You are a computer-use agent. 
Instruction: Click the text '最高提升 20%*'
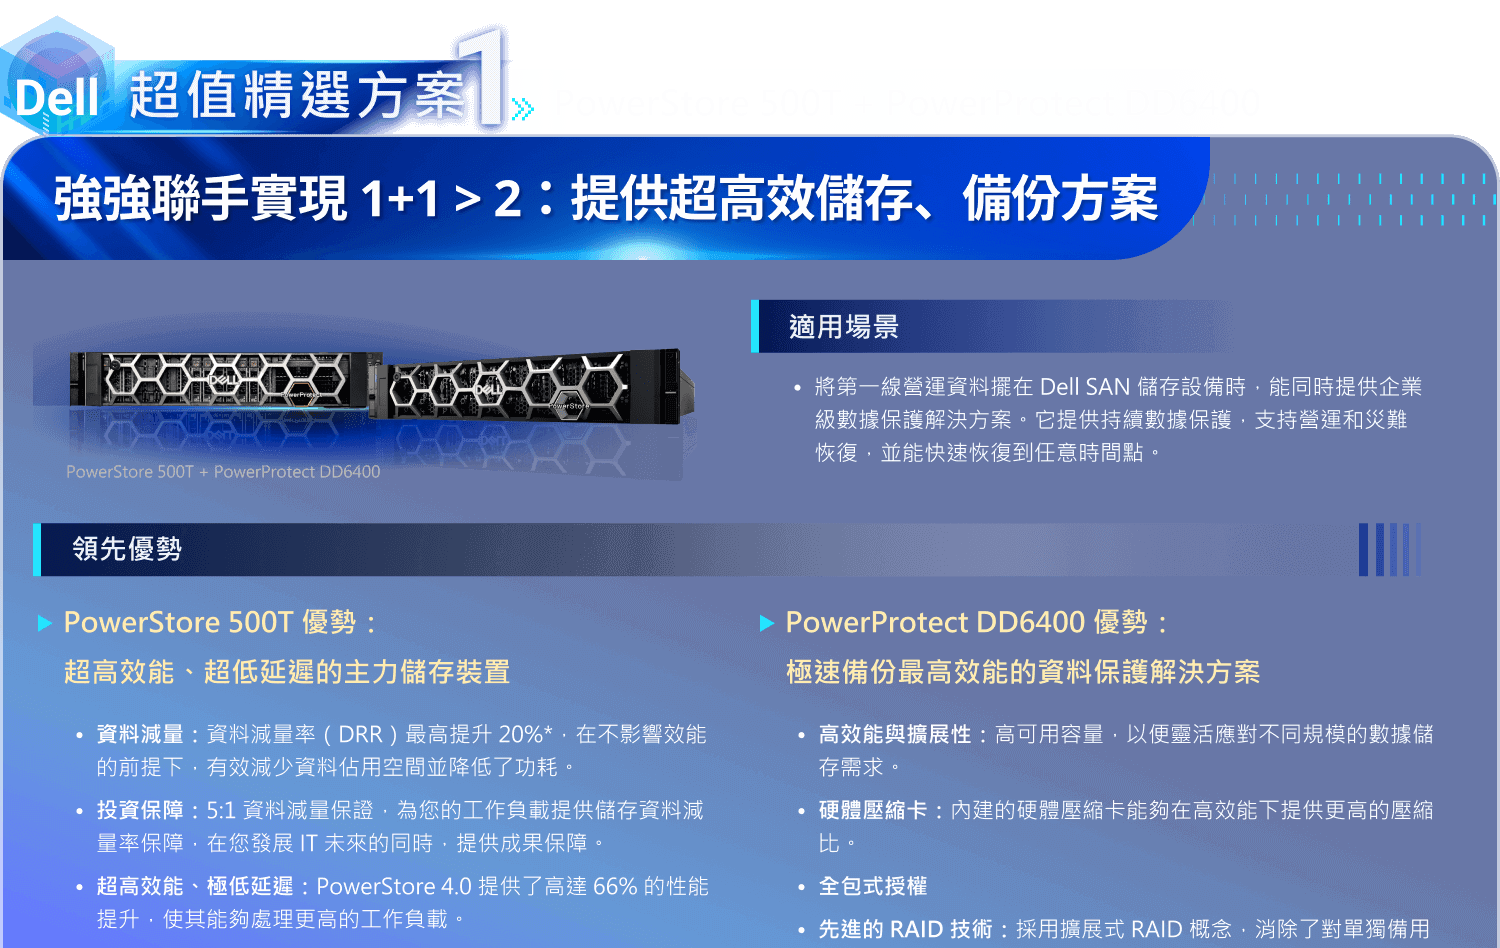tap(479, 734)
